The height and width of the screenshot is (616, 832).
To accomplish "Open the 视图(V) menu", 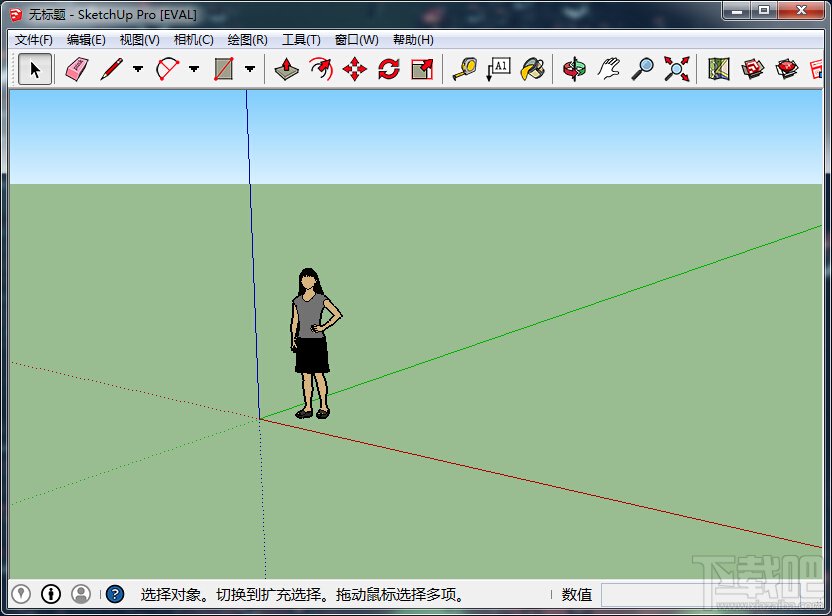I will coord(140,40).
